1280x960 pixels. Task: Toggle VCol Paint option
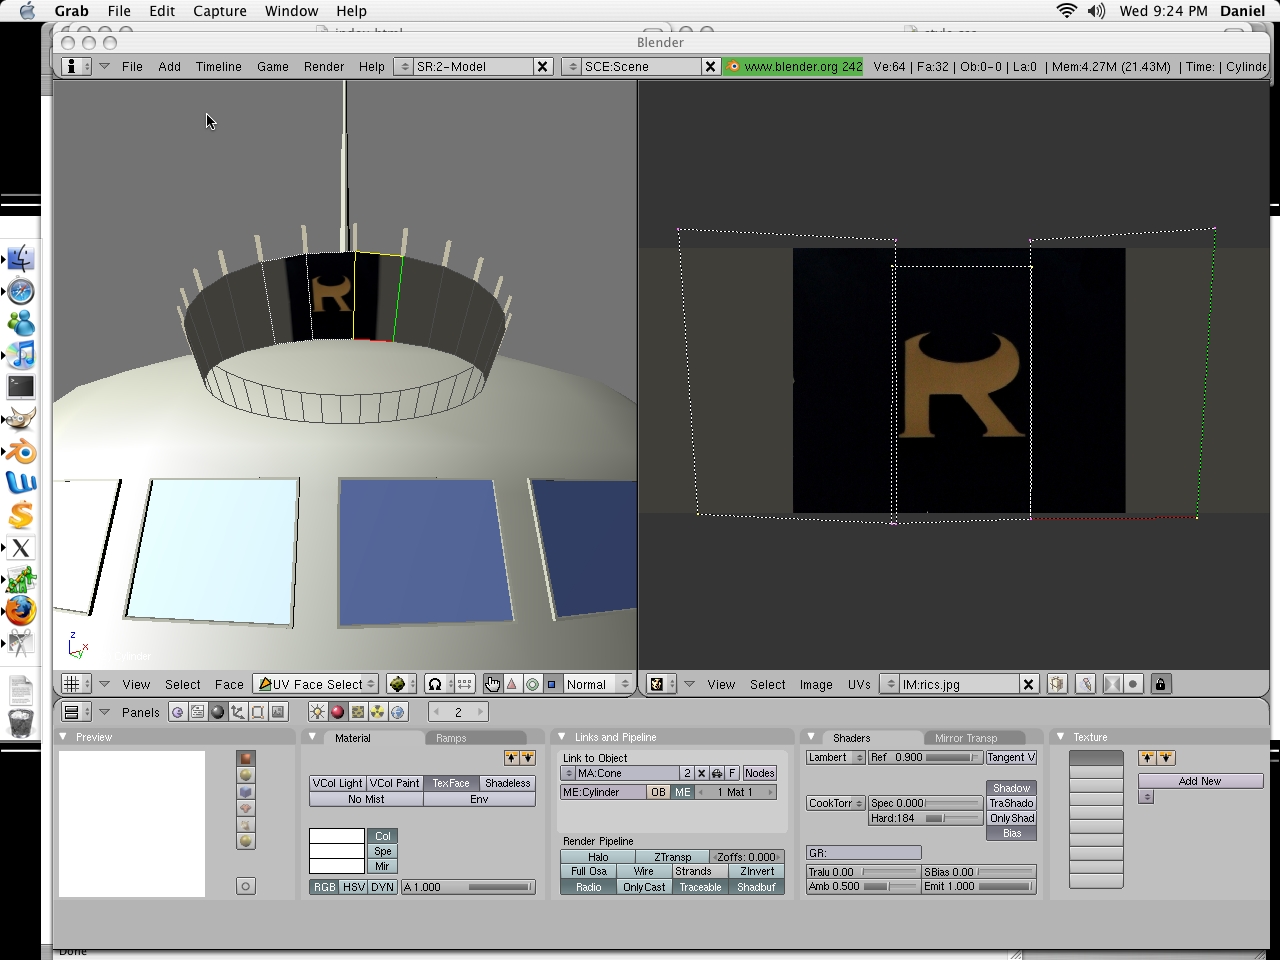click(x=394, y=783)
